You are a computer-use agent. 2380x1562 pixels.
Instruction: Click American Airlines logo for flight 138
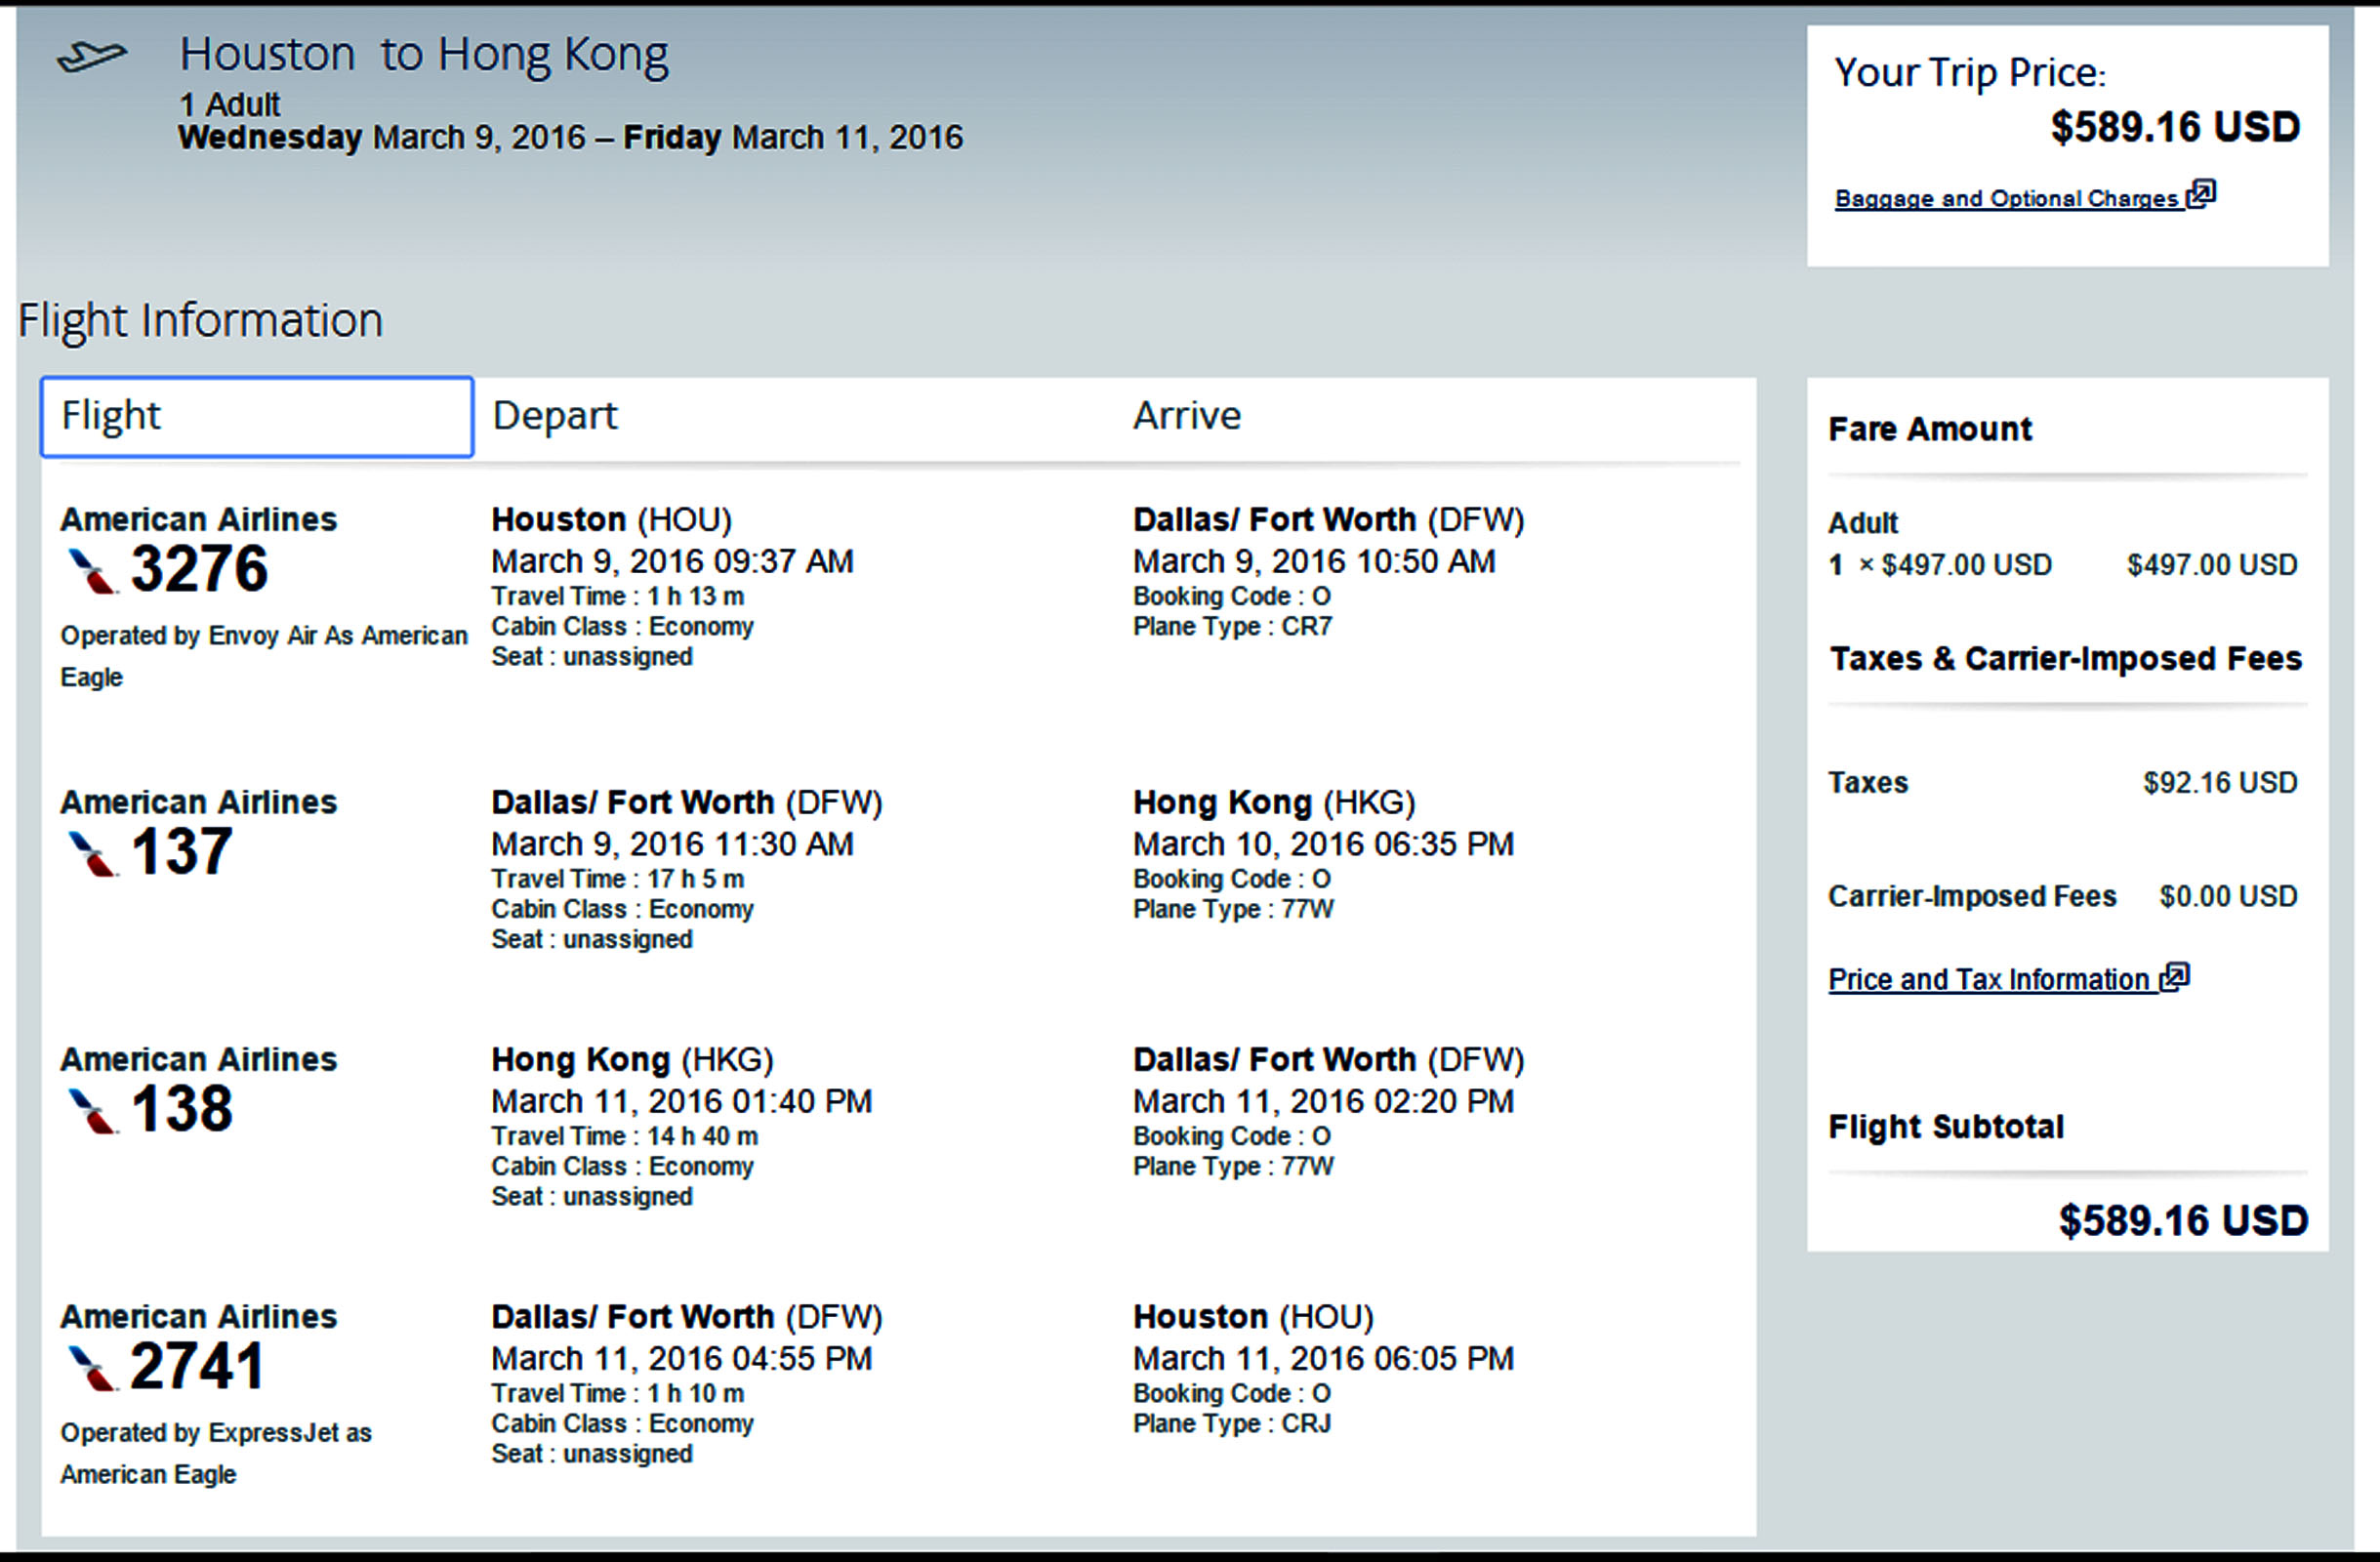click(x=92, y=1111)
